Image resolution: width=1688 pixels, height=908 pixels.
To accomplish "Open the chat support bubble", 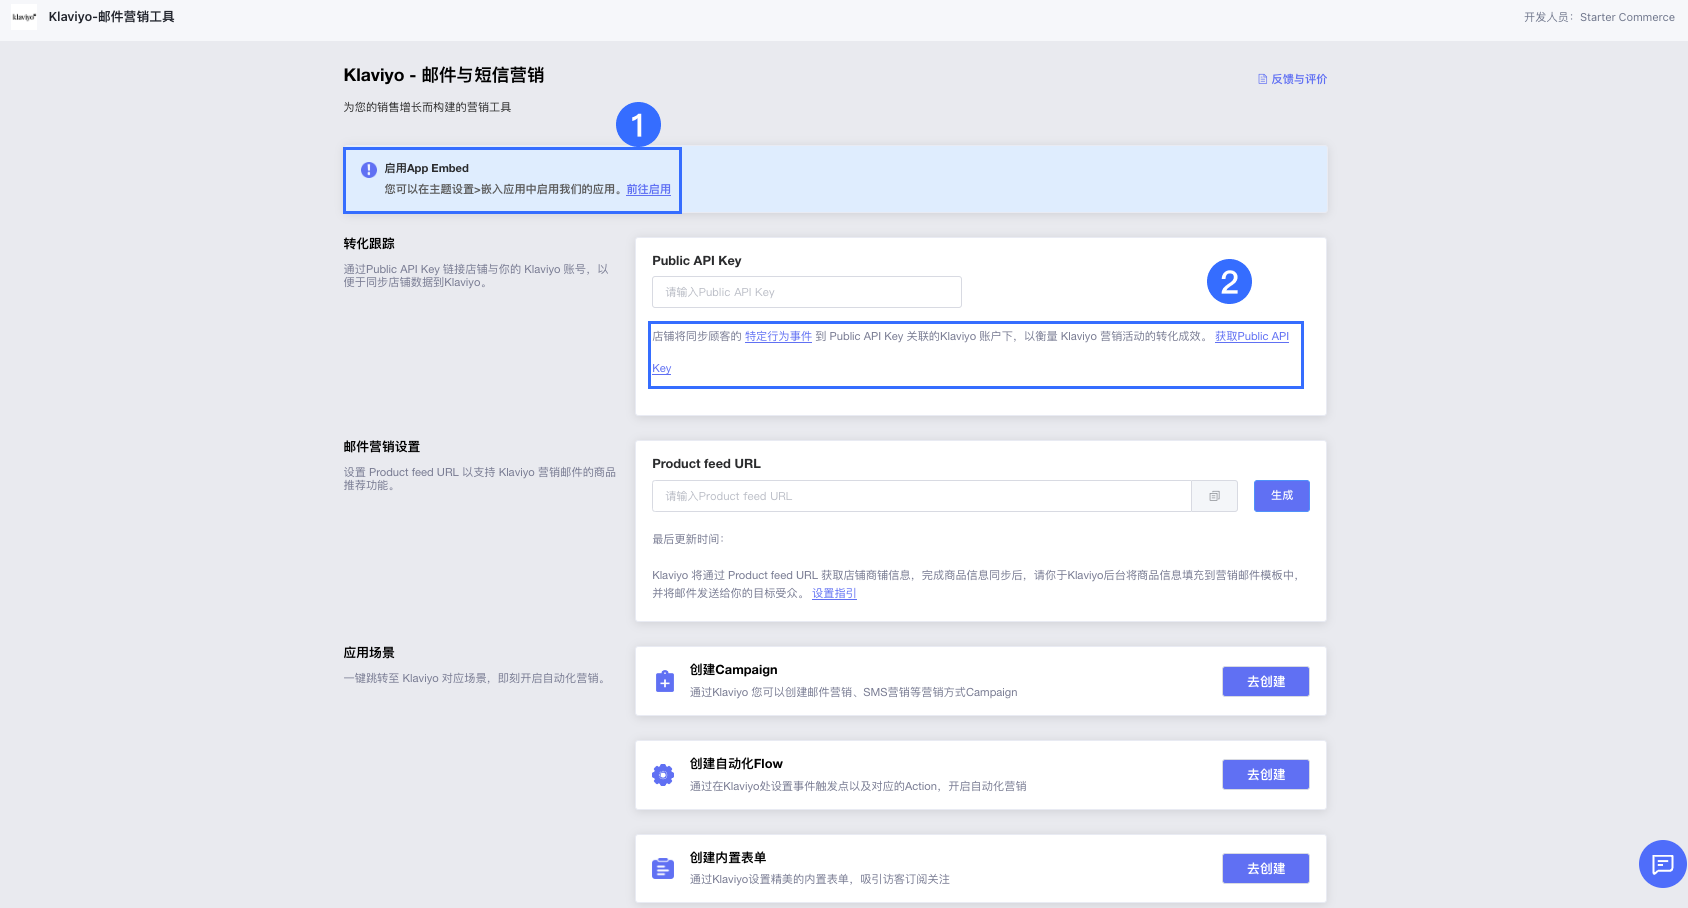I will coord(1662,864).
